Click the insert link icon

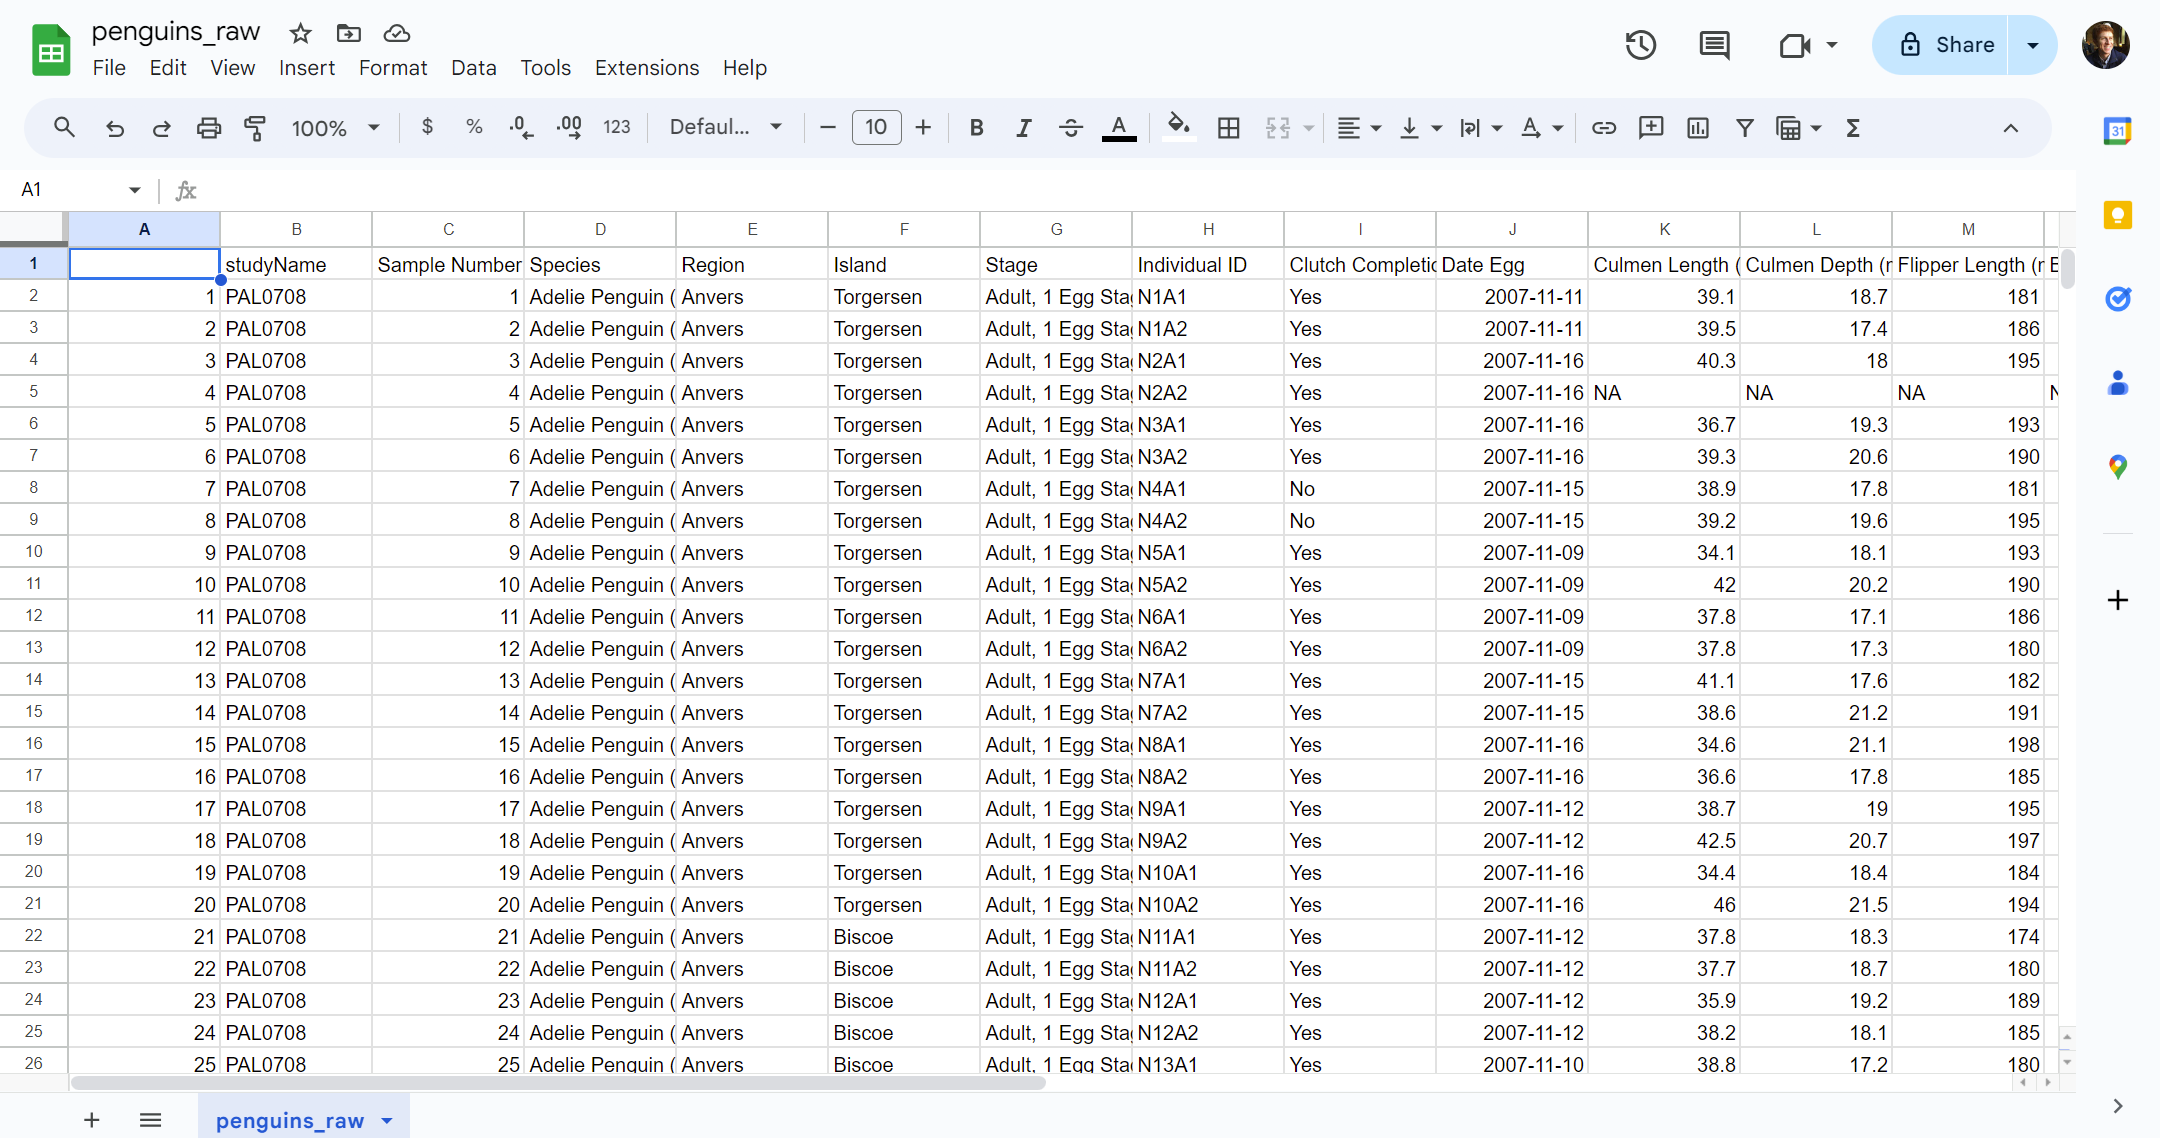[x=1603, y=128]
